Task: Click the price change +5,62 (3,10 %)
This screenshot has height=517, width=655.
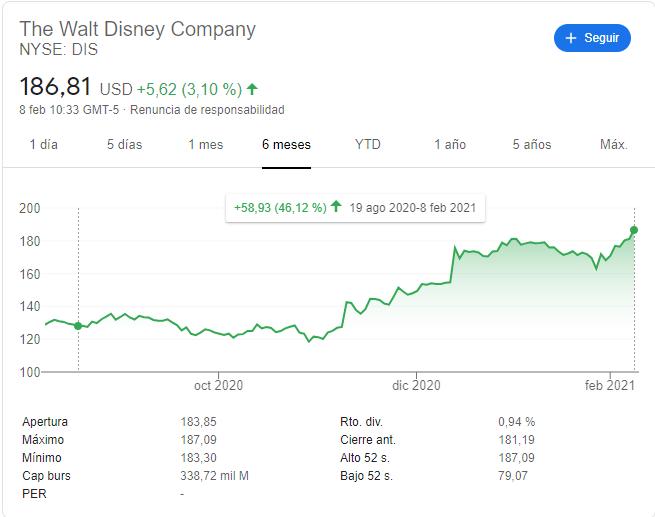Action: click(190, 89)
